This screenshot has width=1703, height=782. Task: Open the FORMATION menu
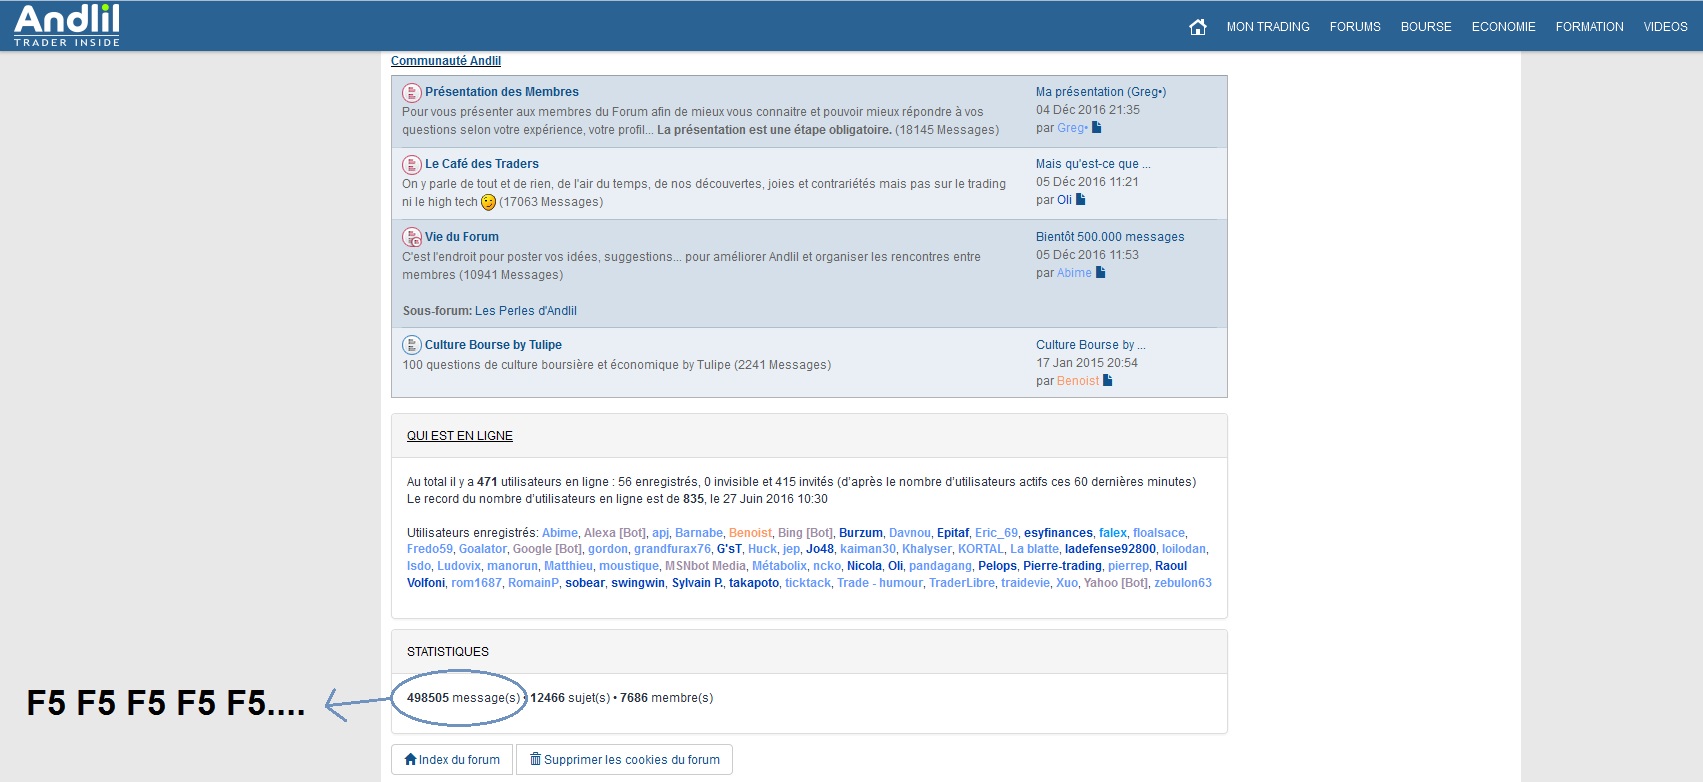1589,27
